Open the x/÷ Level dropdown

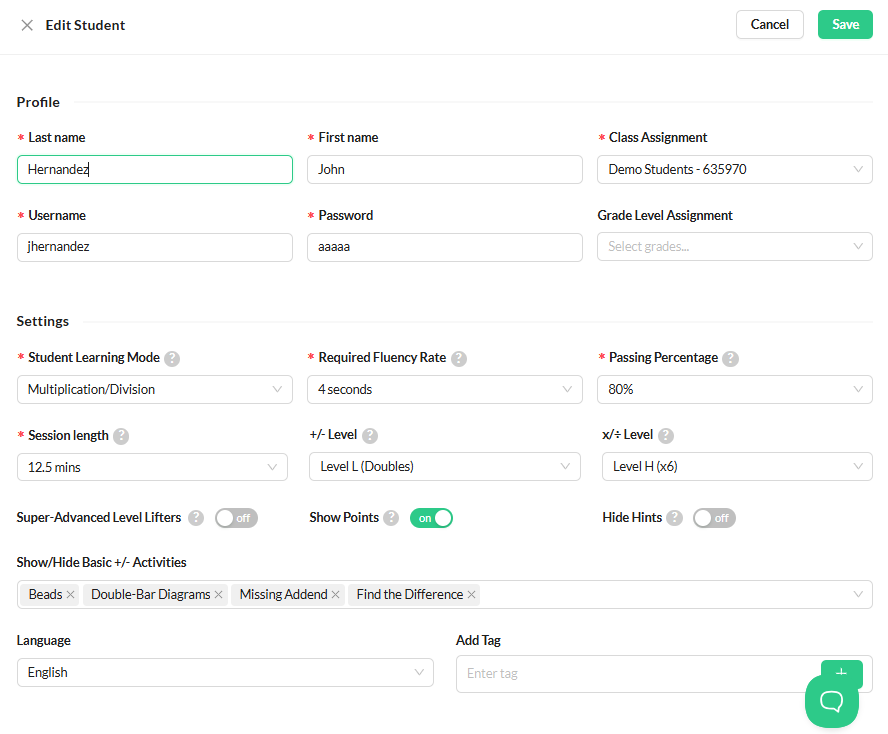(x=737, y=467)
